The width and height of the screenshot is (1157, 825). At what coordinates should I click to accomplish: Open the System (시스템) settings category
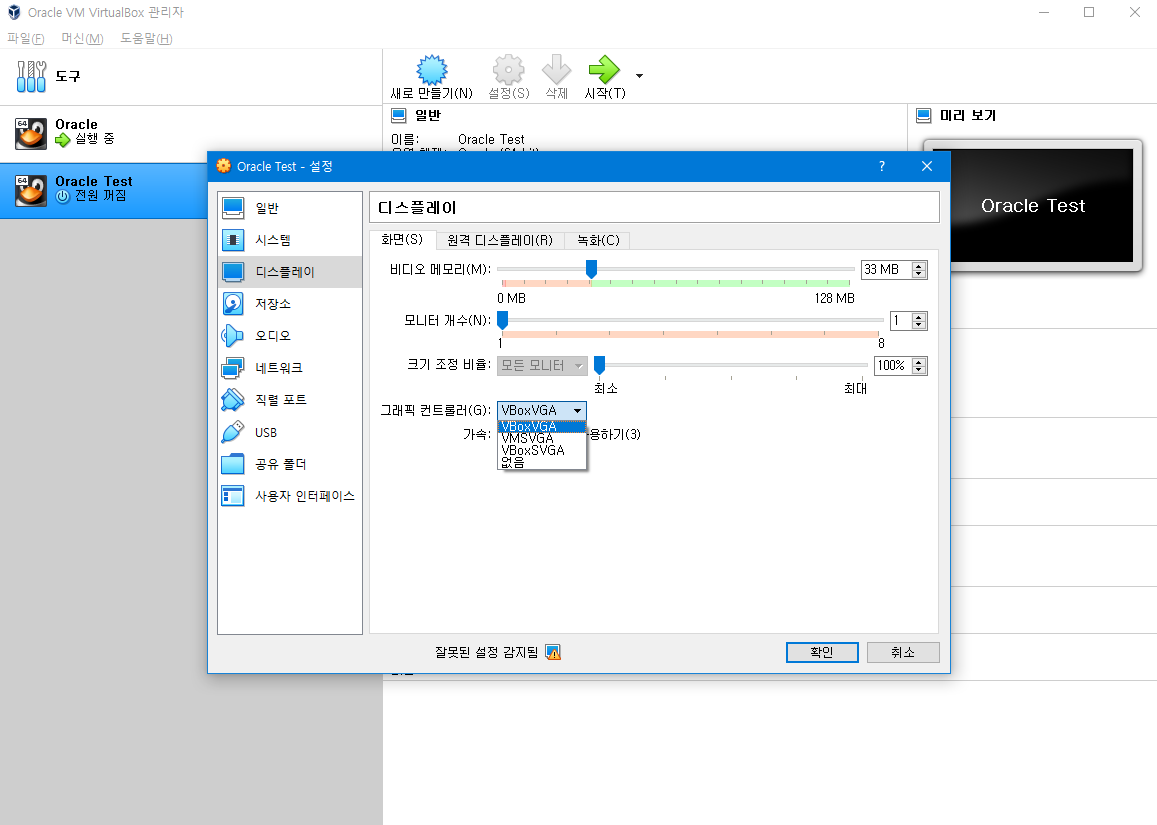coord(289,240)
